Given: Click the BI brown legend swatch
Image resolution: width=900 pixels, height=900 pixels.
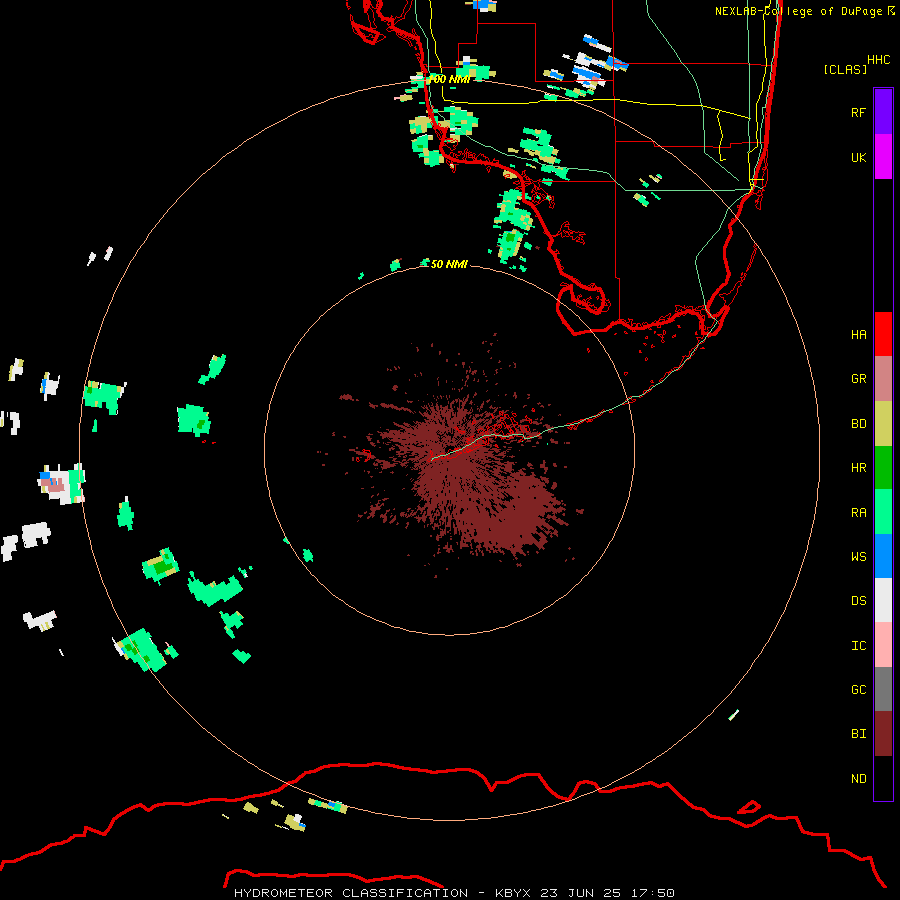Looking at the screenshot, I should pos(883,734).
